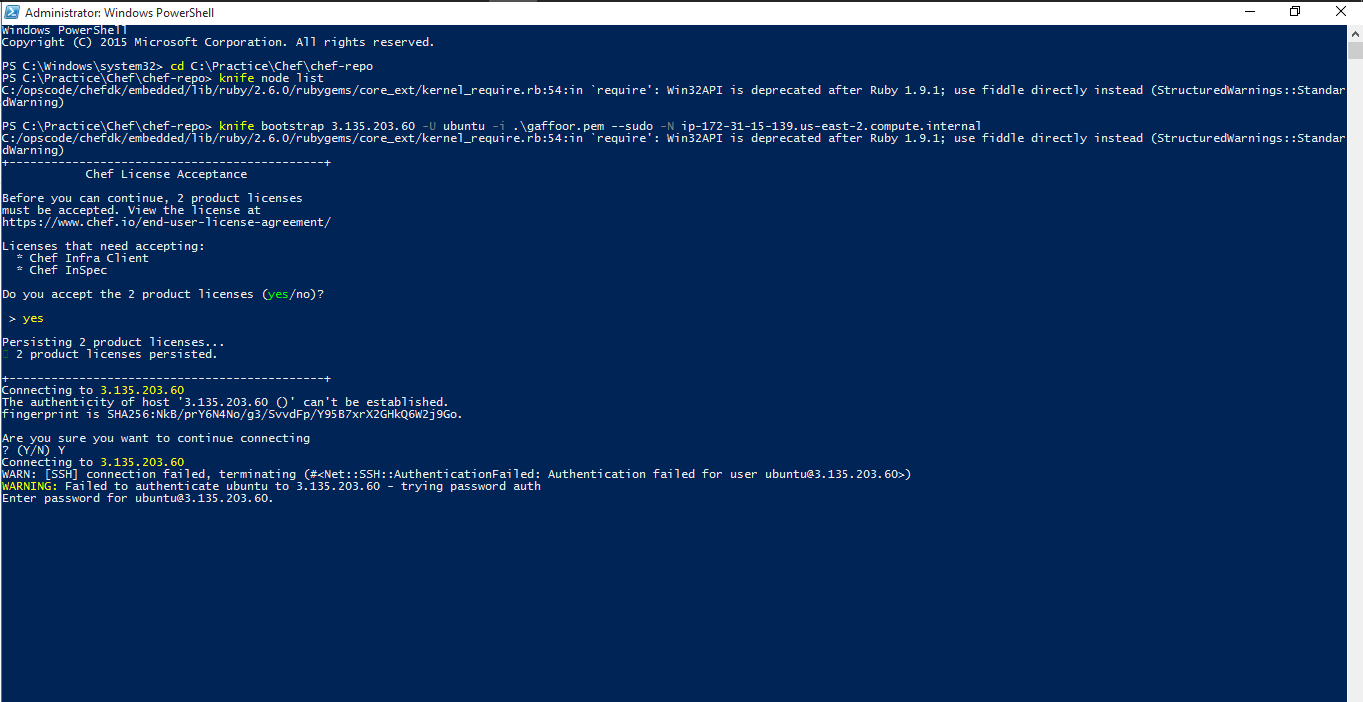Maximize the PowerShell window
This screenshot has width=1363, height=702.
click(x=1295, y=11)
